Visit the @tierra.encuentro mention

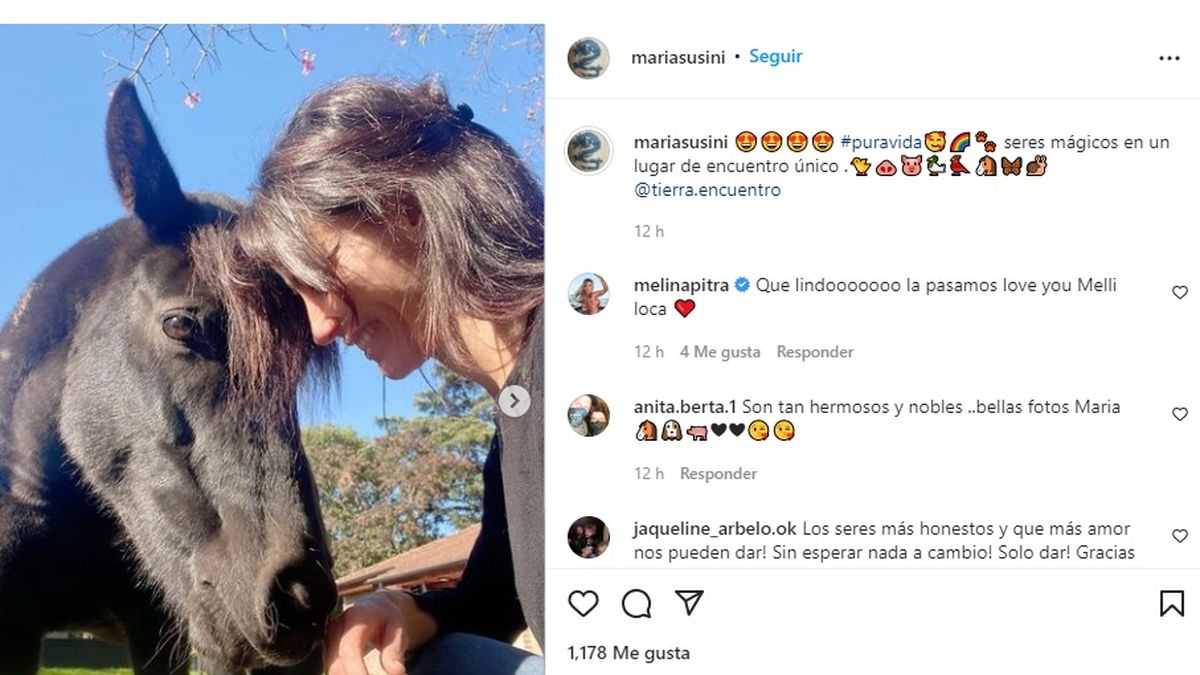[707, 190]
